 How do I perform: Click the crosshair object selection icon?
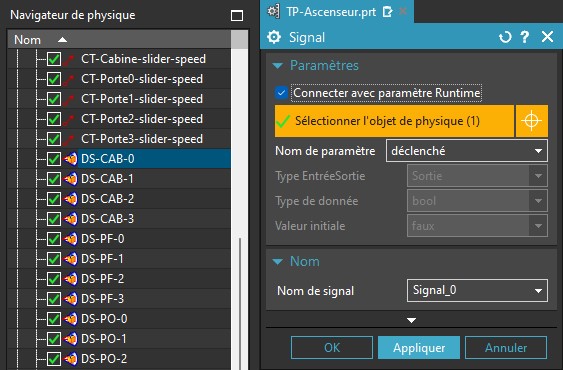[531, 121]
